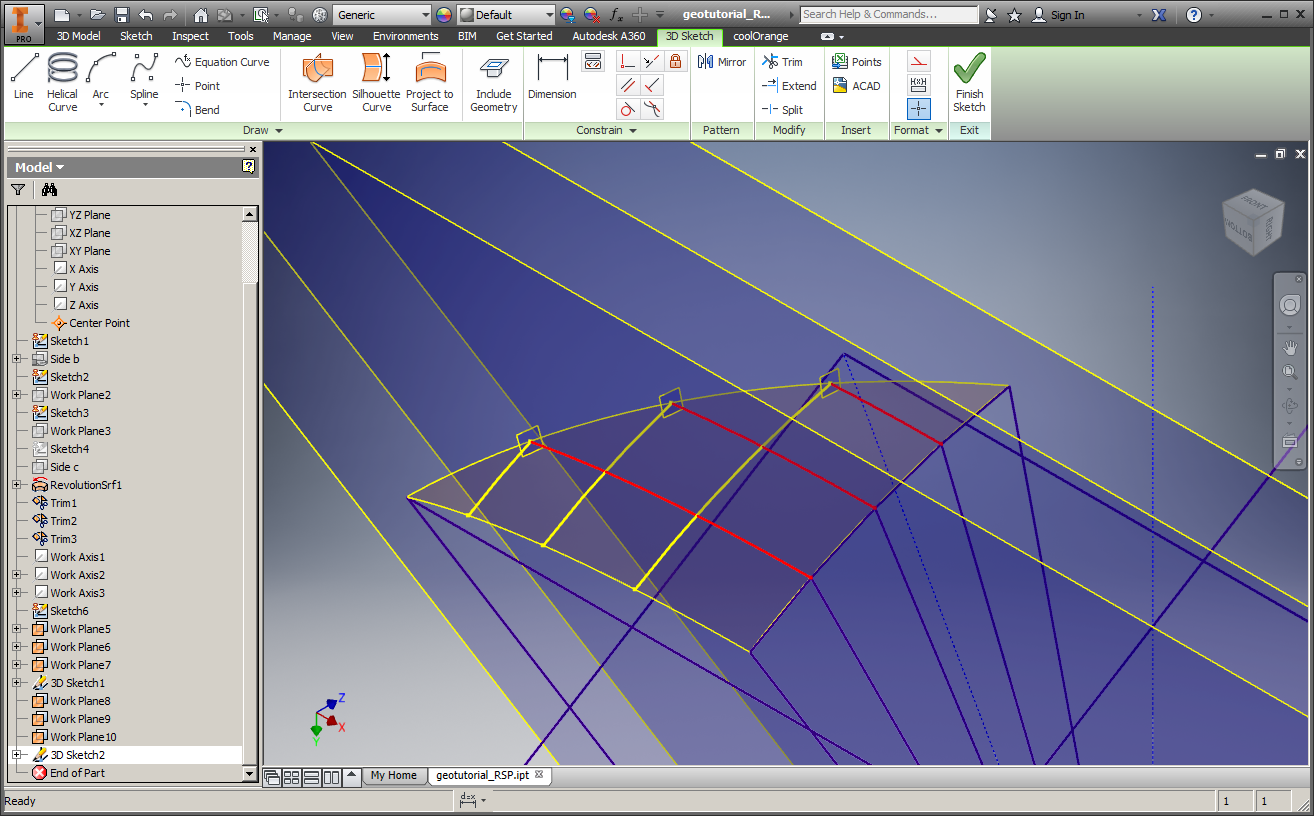Switch to My Home document tab
1314x816 pixels.
click(393, 775)
